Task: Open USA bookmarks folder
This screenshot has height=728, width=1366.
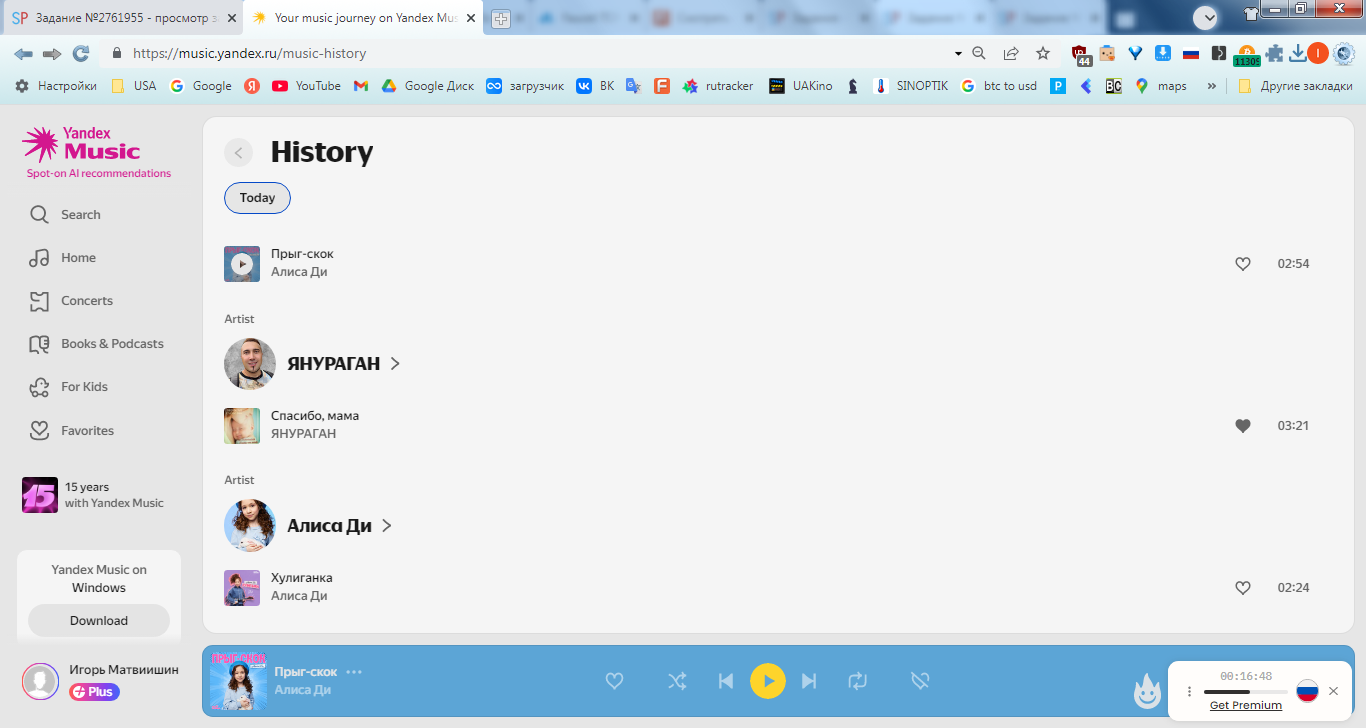Action: (134, 86)
